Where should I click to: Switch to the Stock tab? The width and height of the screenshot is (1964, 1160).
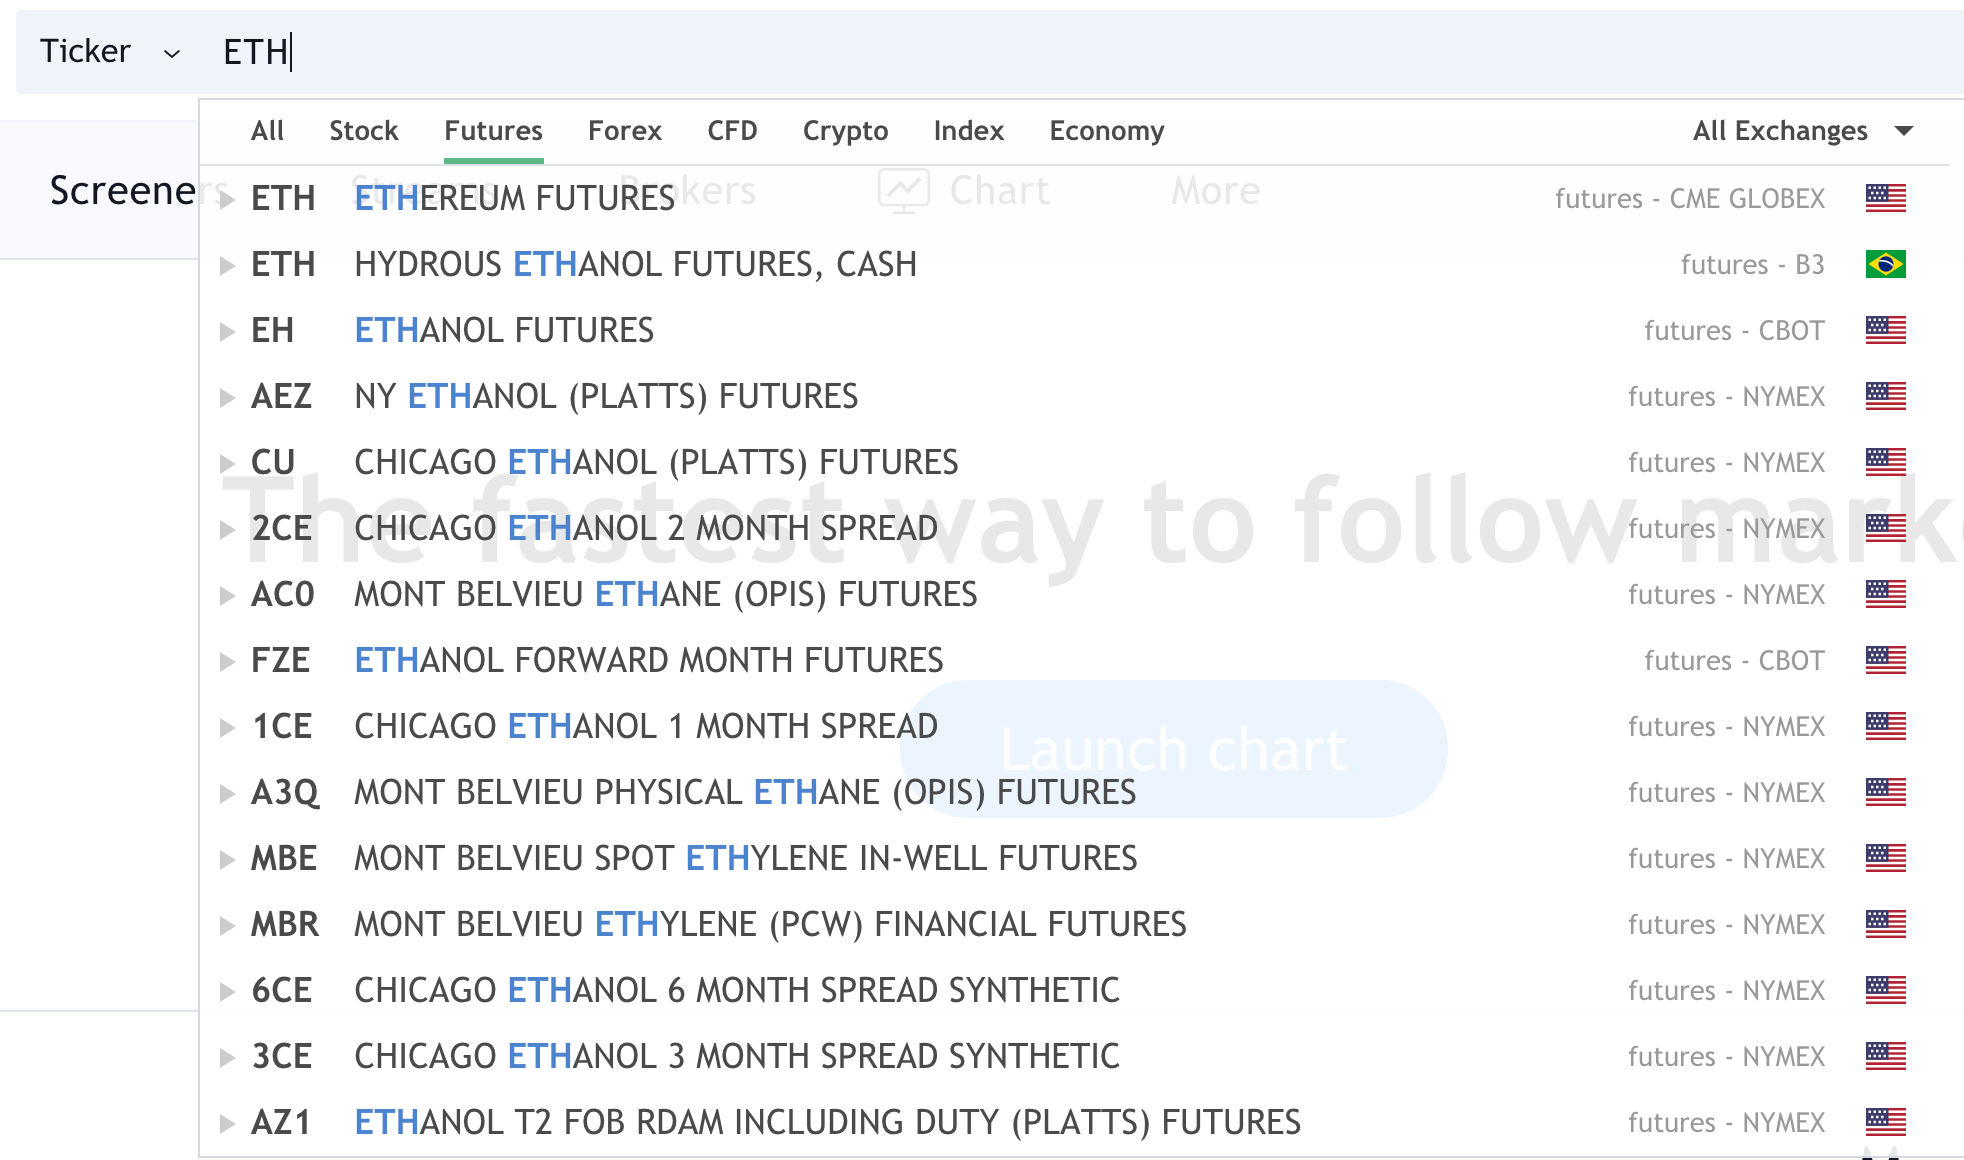pos(363,131)
